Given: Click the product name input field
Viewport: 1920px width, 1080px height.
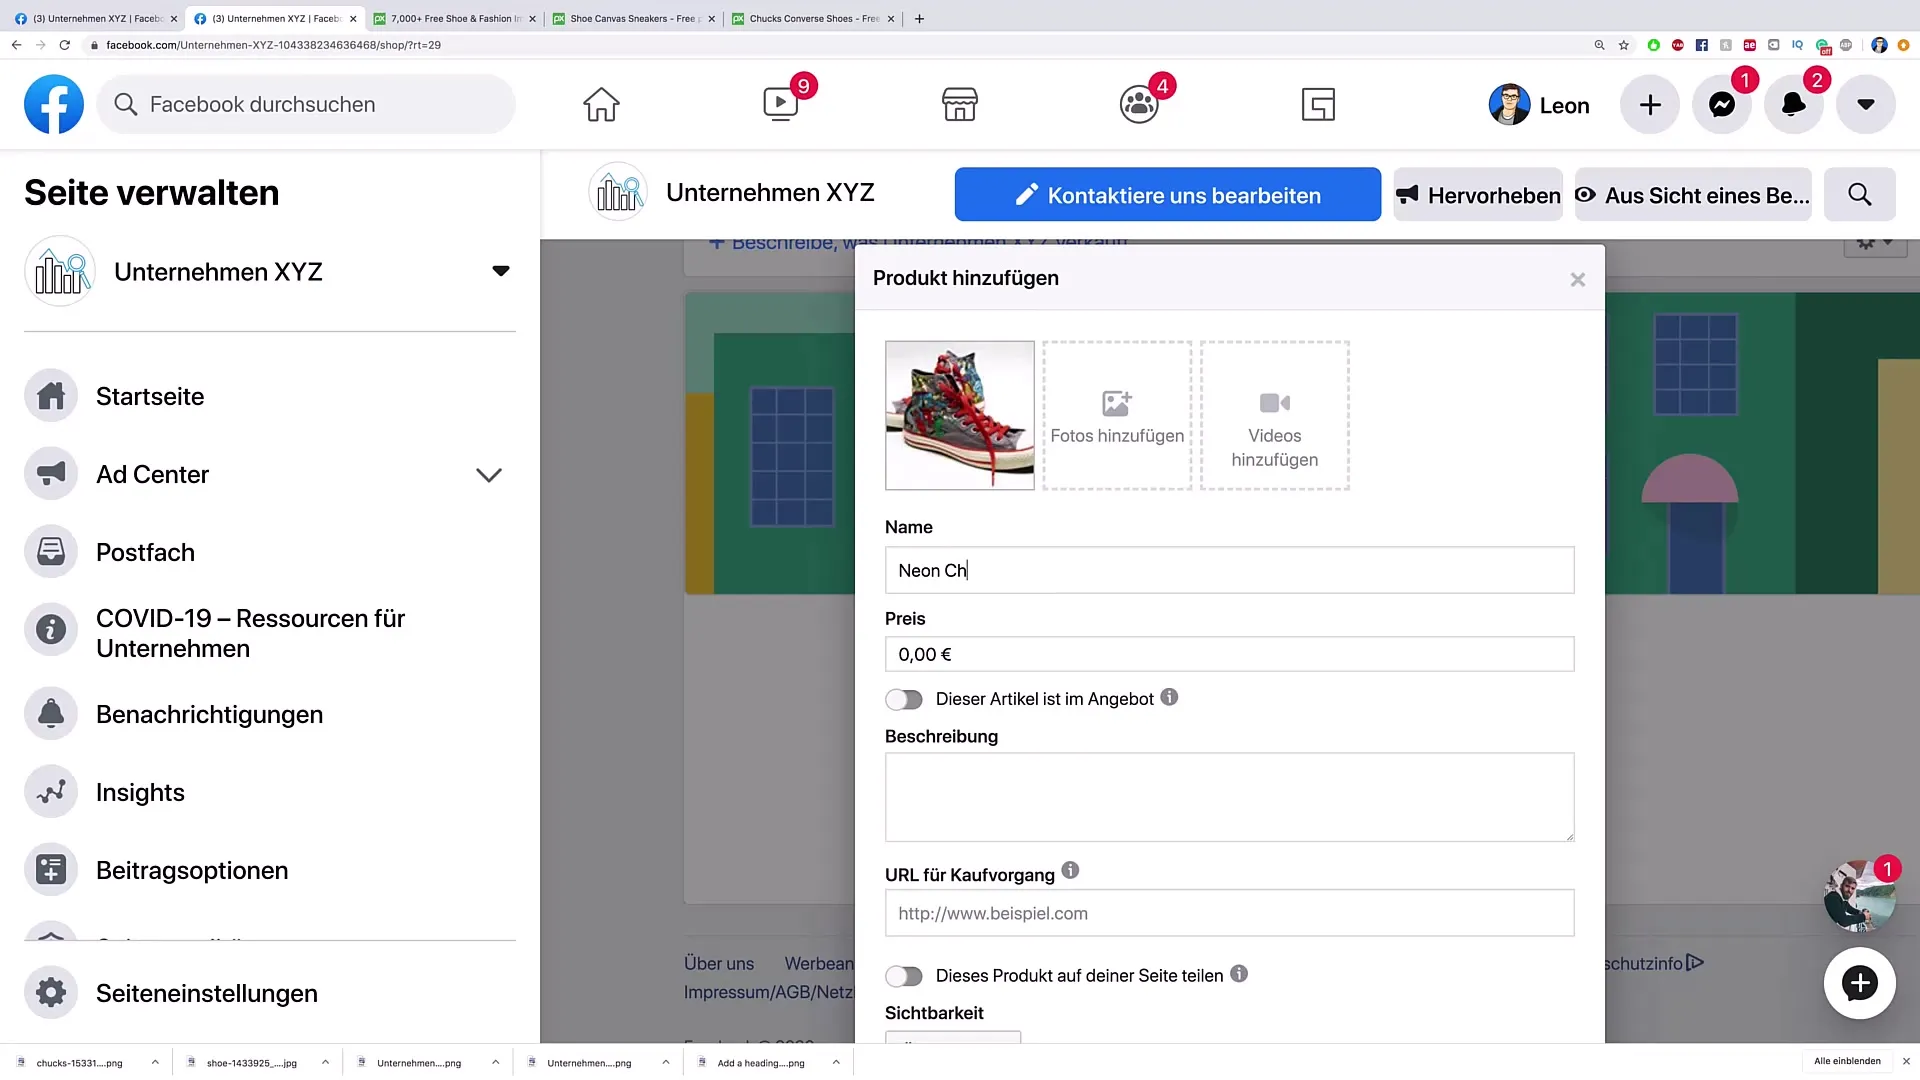Looking at the screenshot, I should pos(1229,570).
